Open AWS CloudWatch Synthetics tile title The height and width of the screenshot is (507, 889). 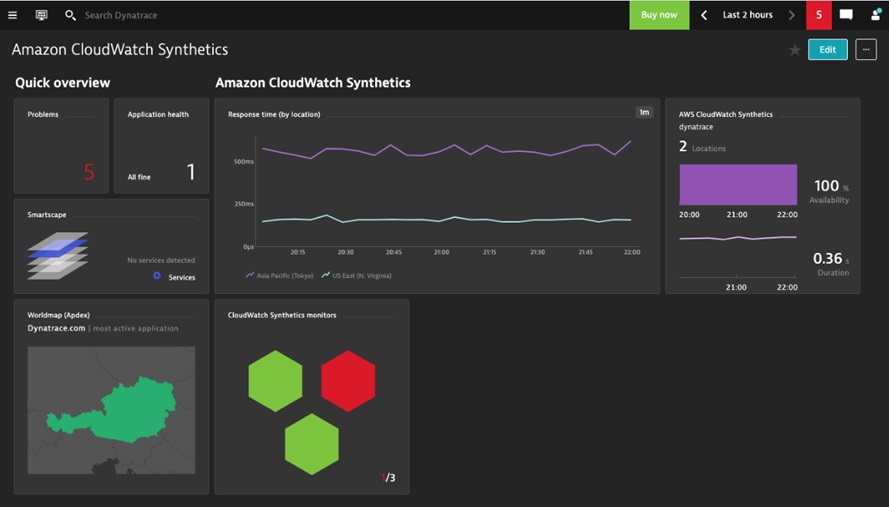pyautogui.click(x=725, y=115)
